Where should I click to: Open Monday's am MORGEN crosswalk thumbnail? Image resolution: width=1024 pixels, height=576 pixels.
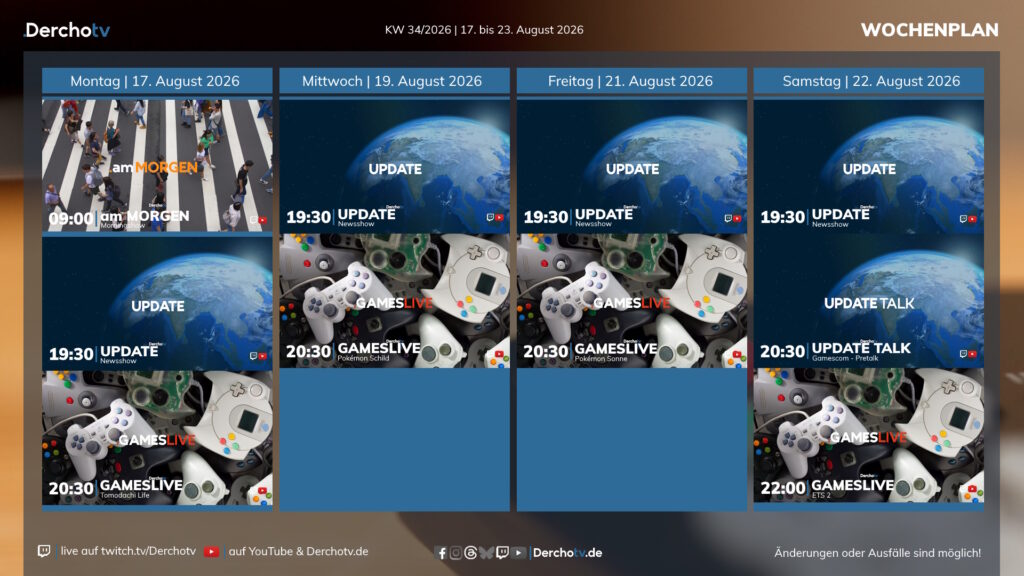click(157, 165)
